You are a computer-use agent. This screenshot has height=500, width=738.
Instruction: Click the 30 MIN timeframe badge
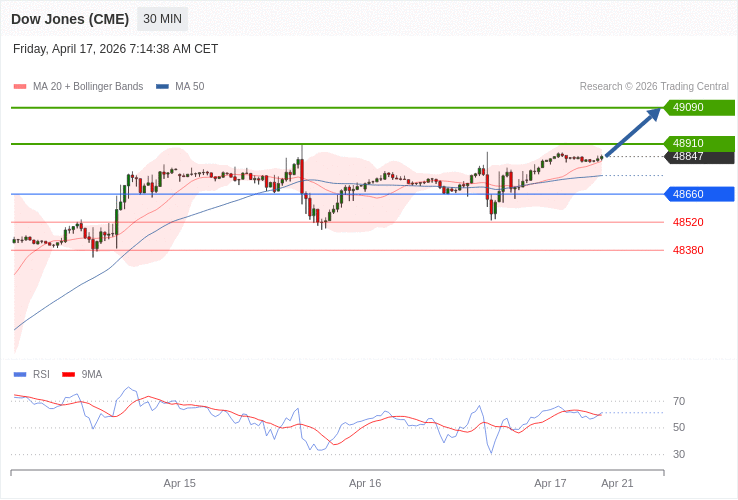tap(162, 19)
